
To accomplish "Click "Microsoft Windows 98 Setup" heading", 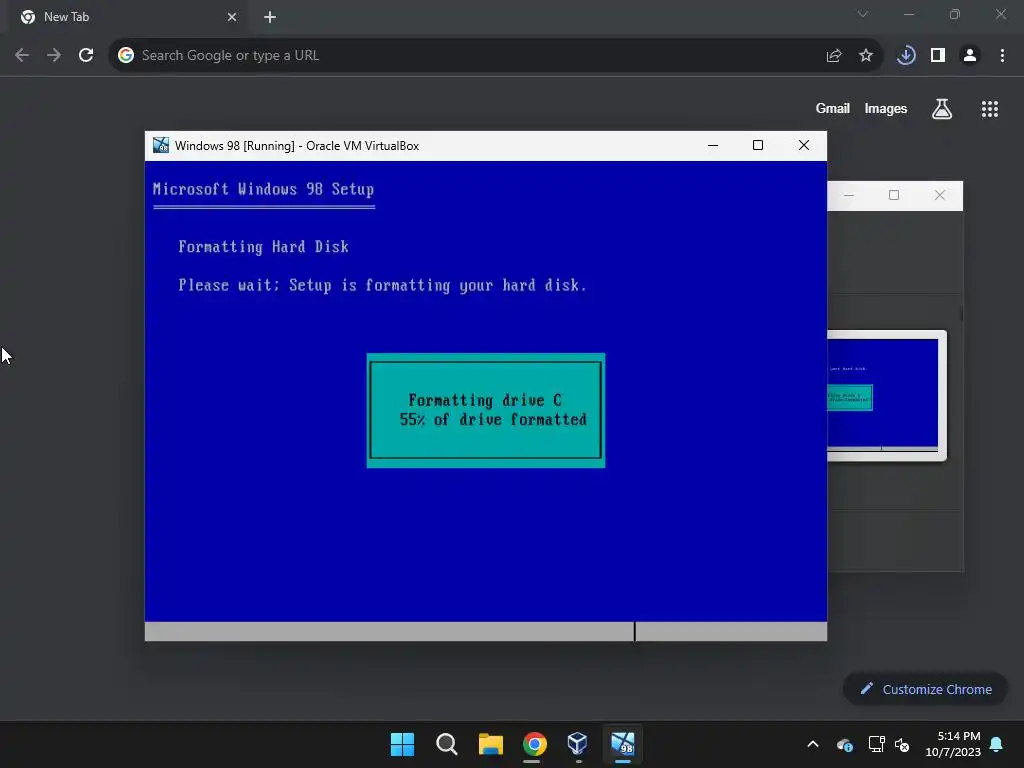I will click(x=263, y=189).
